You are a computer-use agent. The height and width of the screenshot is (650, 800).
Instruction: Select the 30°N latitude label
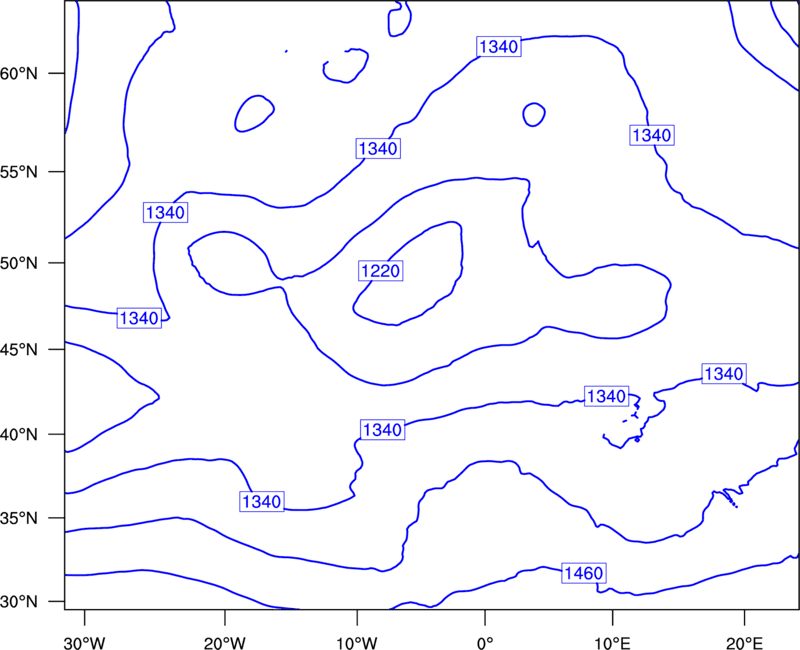19,602
